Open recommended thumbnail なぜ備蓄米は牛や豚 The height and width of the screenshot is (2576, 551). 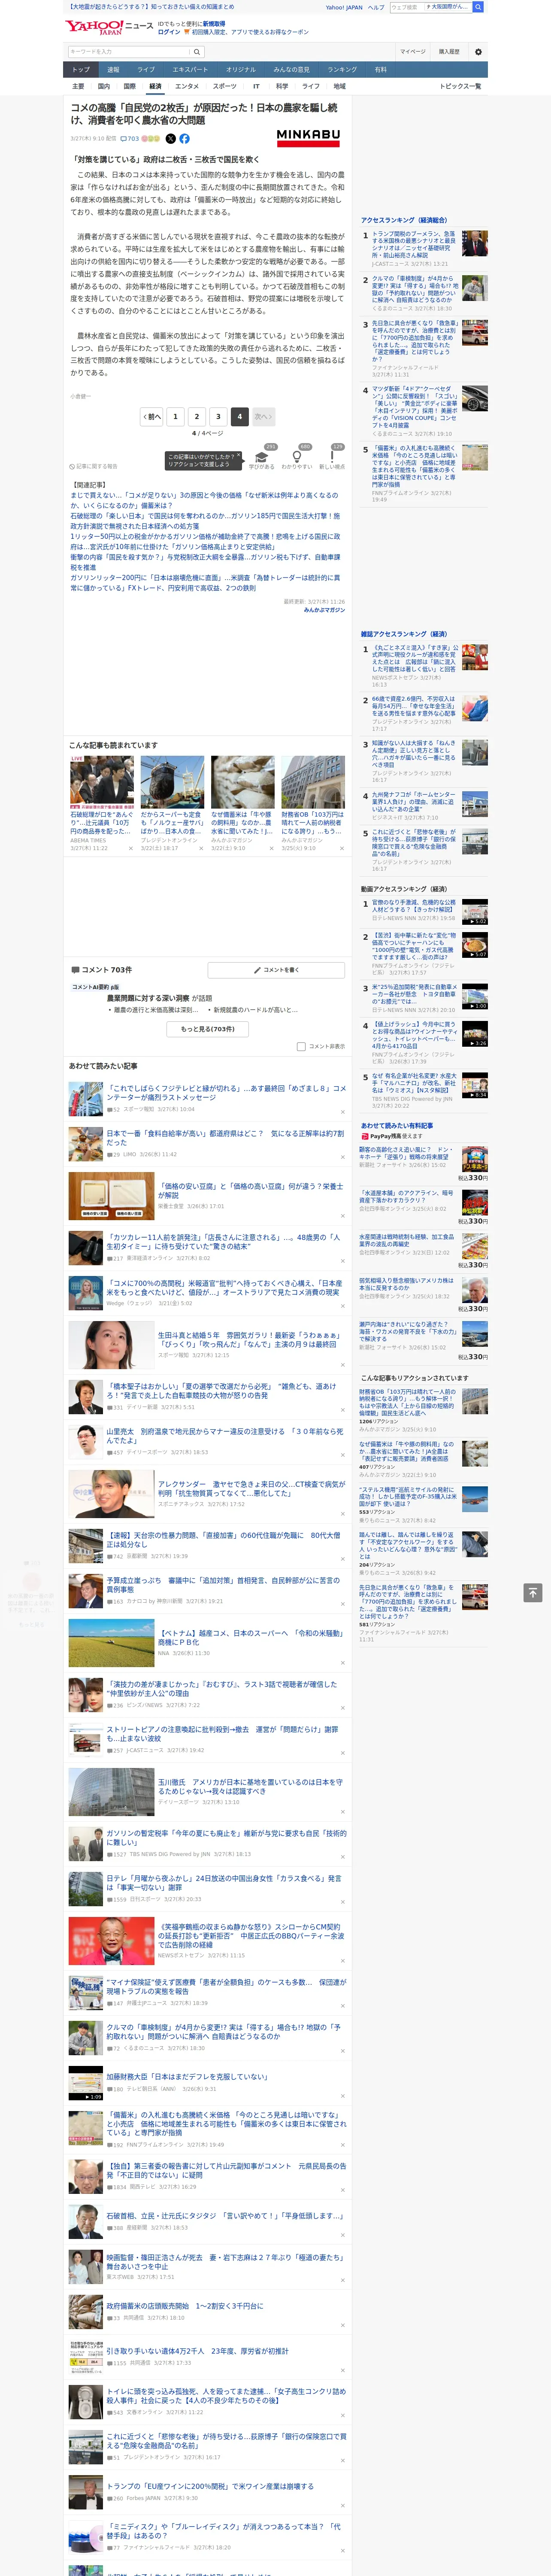click(243, 782)
